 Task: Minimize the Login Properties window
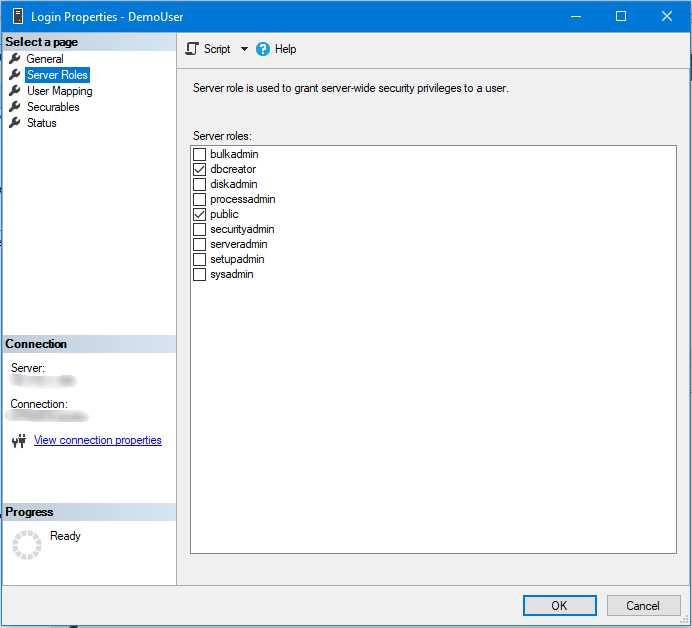tap(575, 16)
